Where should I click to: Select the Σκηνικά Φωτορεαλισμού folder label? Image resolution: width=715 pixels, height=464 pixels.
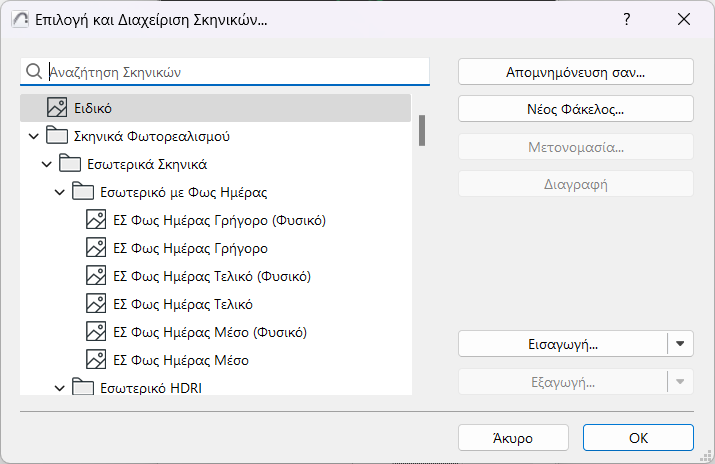tap(152, 136)
